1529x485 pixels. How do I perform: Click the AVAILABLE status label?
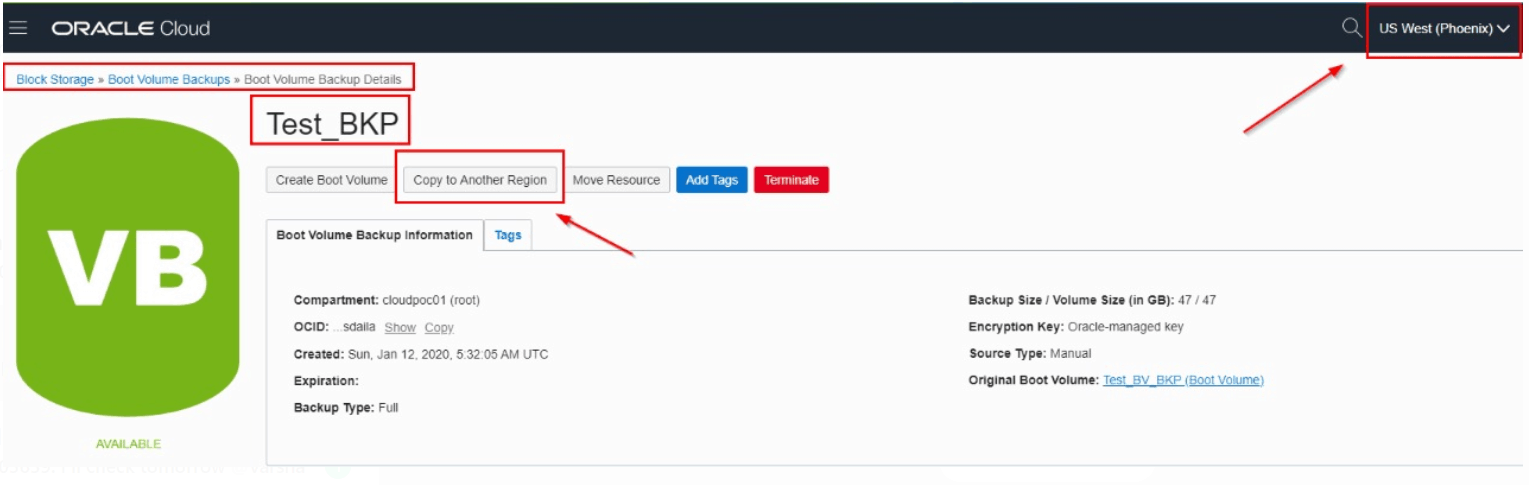click(128, 444)
